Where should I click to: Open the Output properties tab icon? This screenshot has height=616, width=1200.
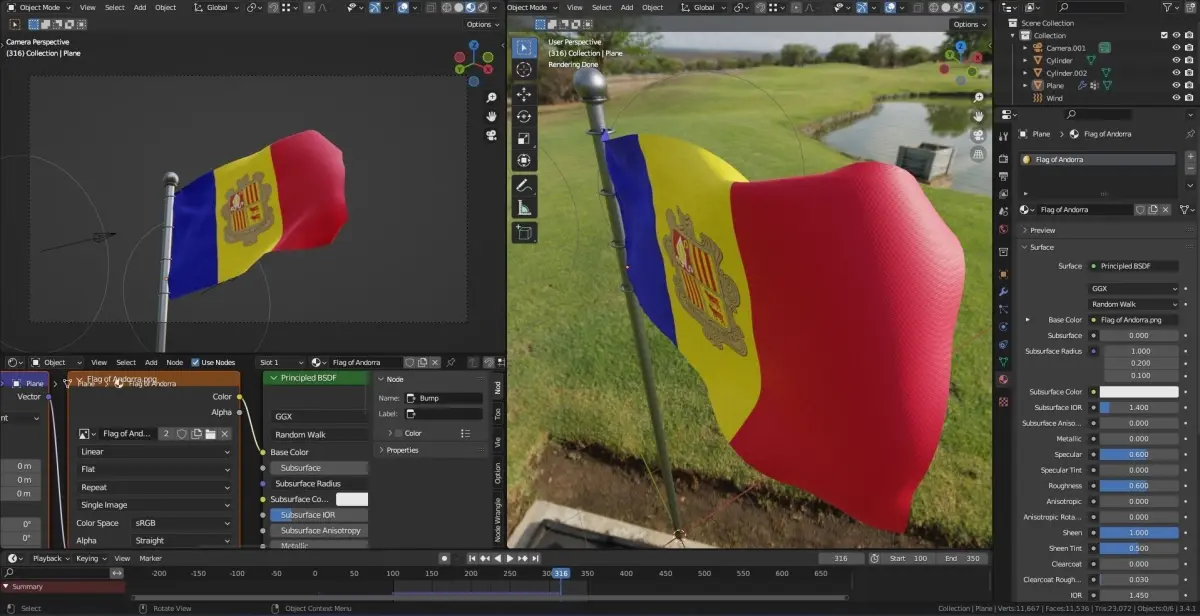click(x=1004, y=177)
